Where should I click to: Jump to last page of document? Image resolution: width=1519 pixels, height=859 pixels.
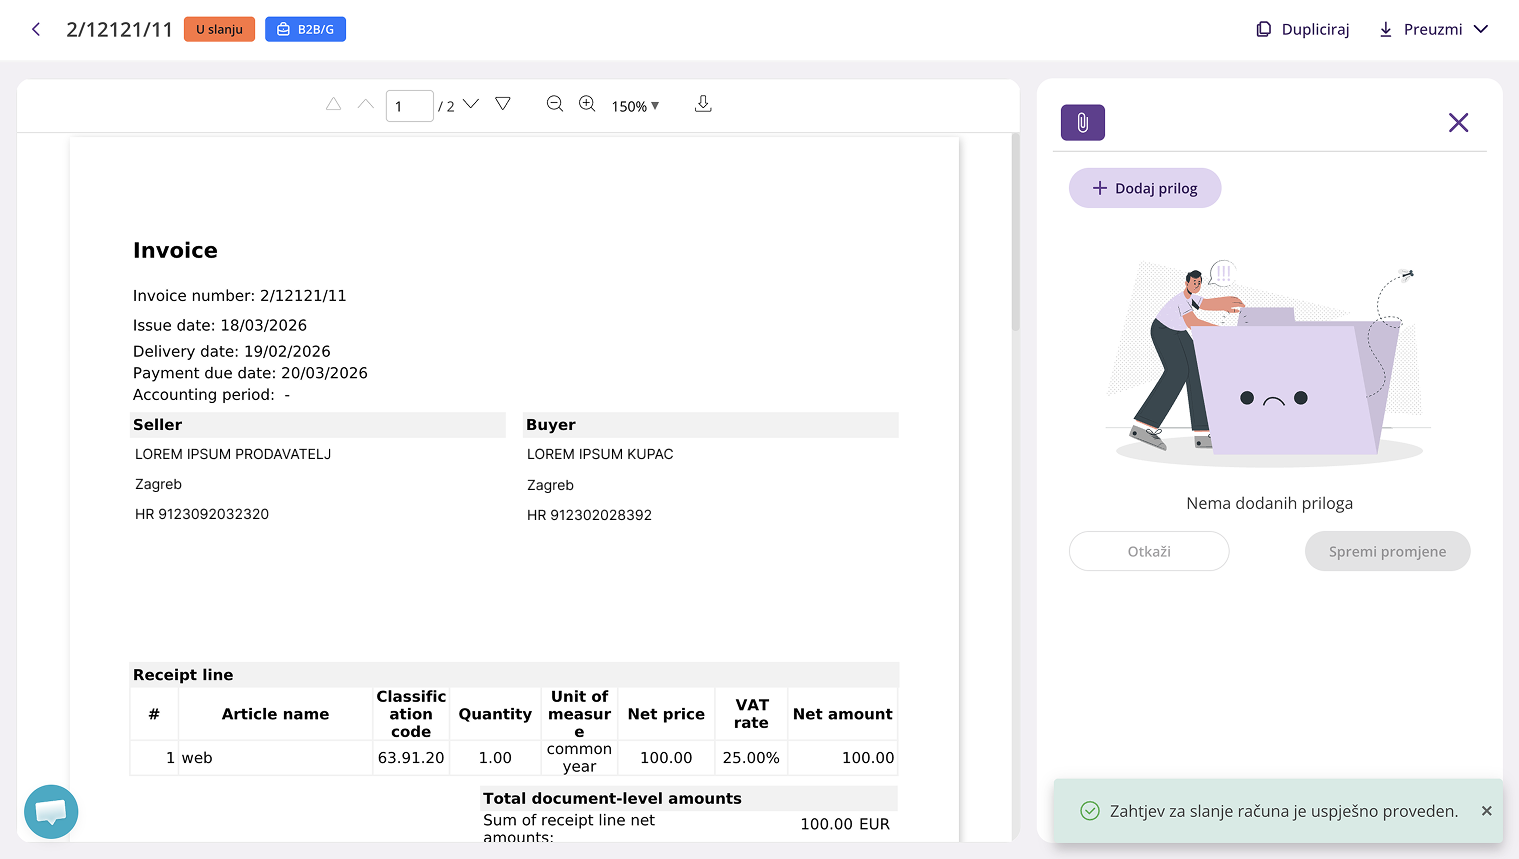503,104
